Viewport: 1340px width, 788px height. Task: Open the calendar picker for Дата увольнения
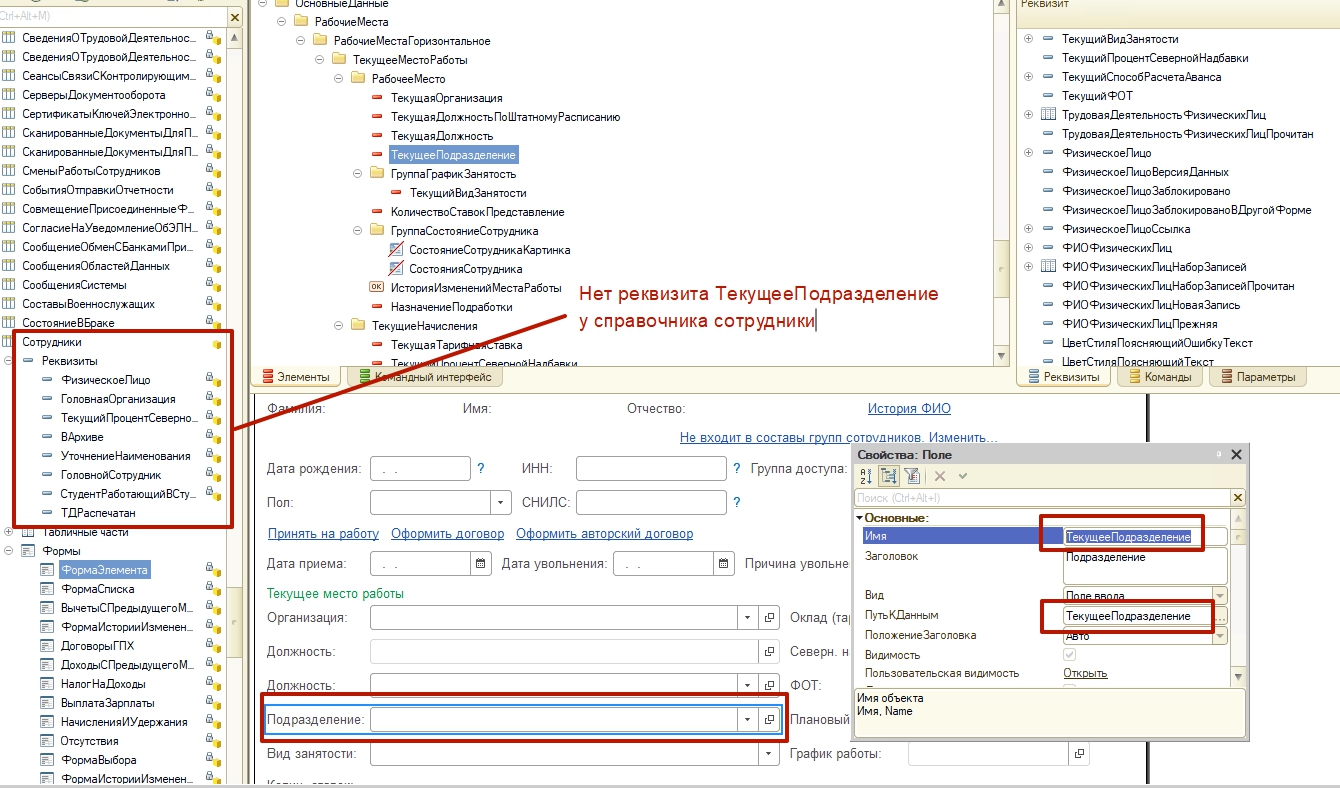tap(723, 564)
